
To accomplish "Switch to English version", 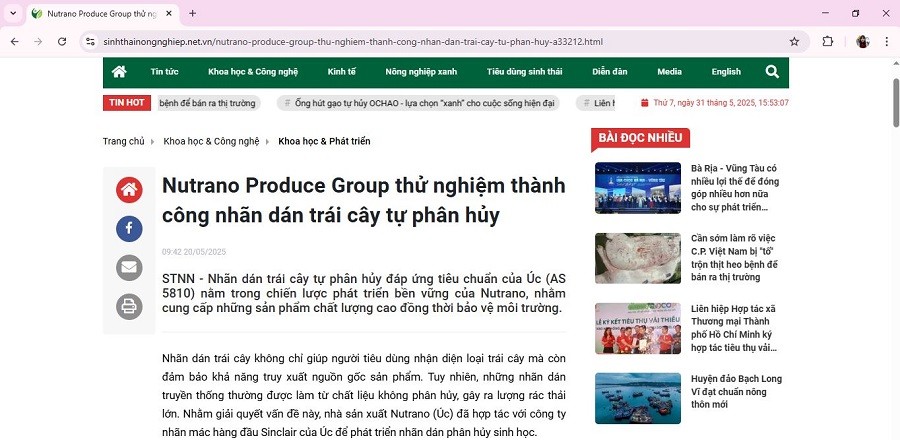I will coord(726,72).
